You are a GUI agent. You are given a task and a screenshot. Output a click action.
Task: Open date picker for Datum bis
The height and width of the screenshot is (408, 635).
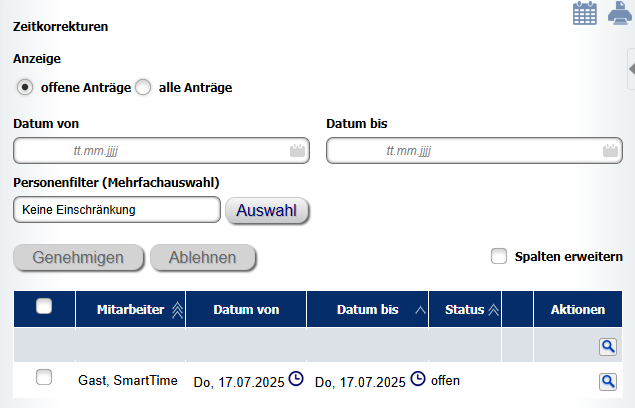click(x=610, y=151)
